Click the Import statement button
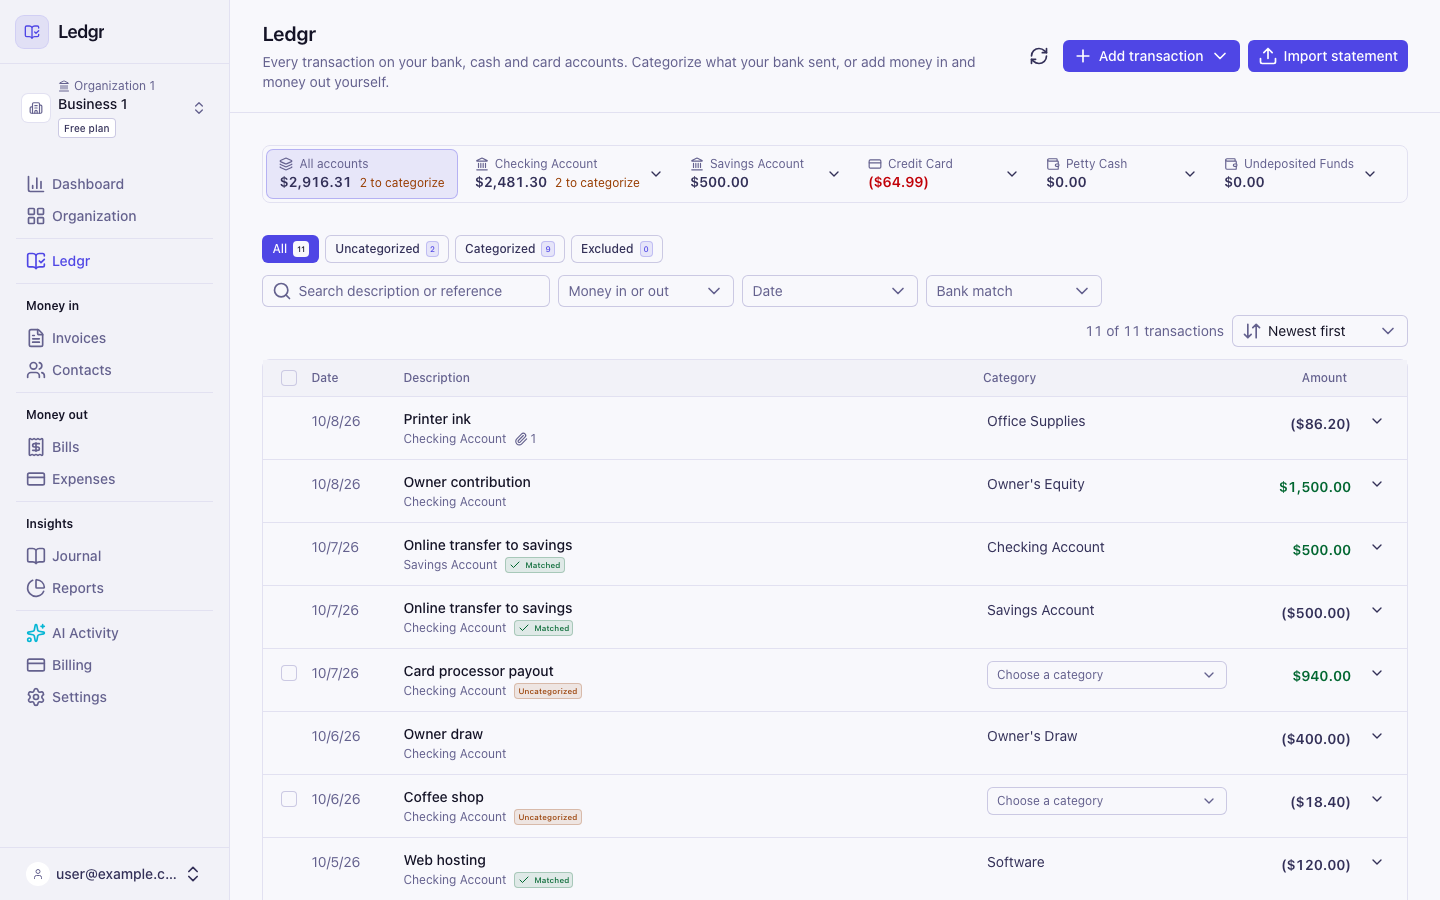 (1327, 56)
